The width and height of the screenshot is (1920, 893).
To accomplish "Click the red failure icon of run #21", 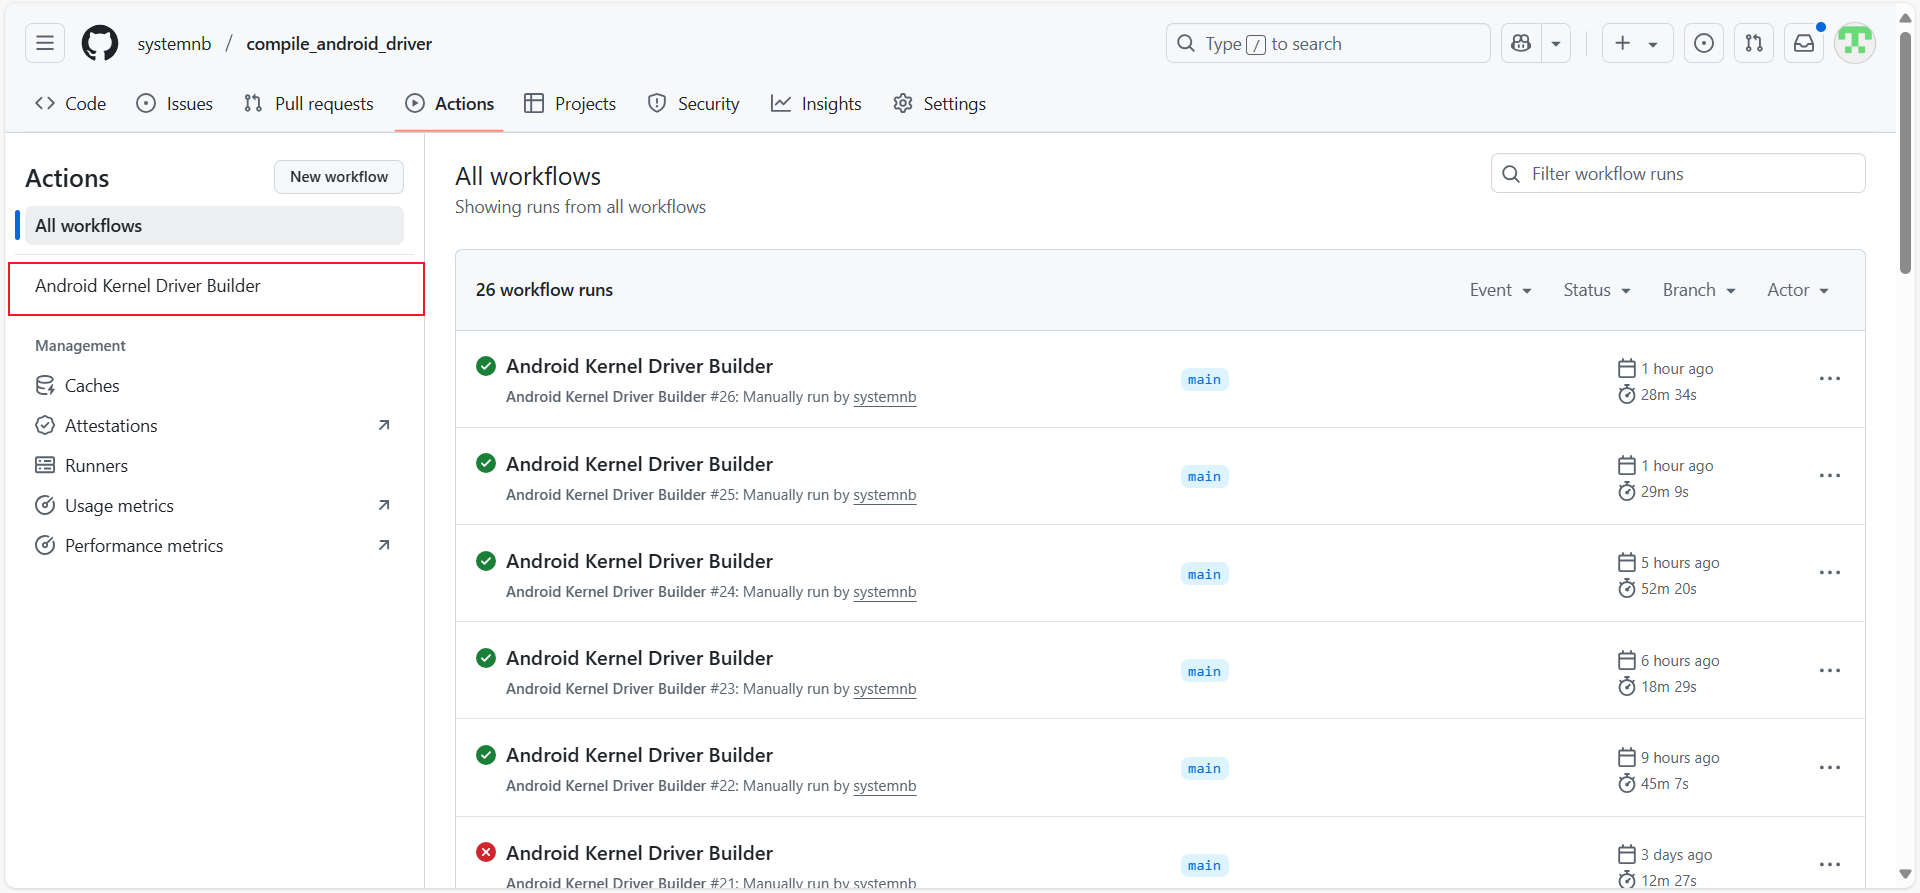I will click(x=486, y=852).
